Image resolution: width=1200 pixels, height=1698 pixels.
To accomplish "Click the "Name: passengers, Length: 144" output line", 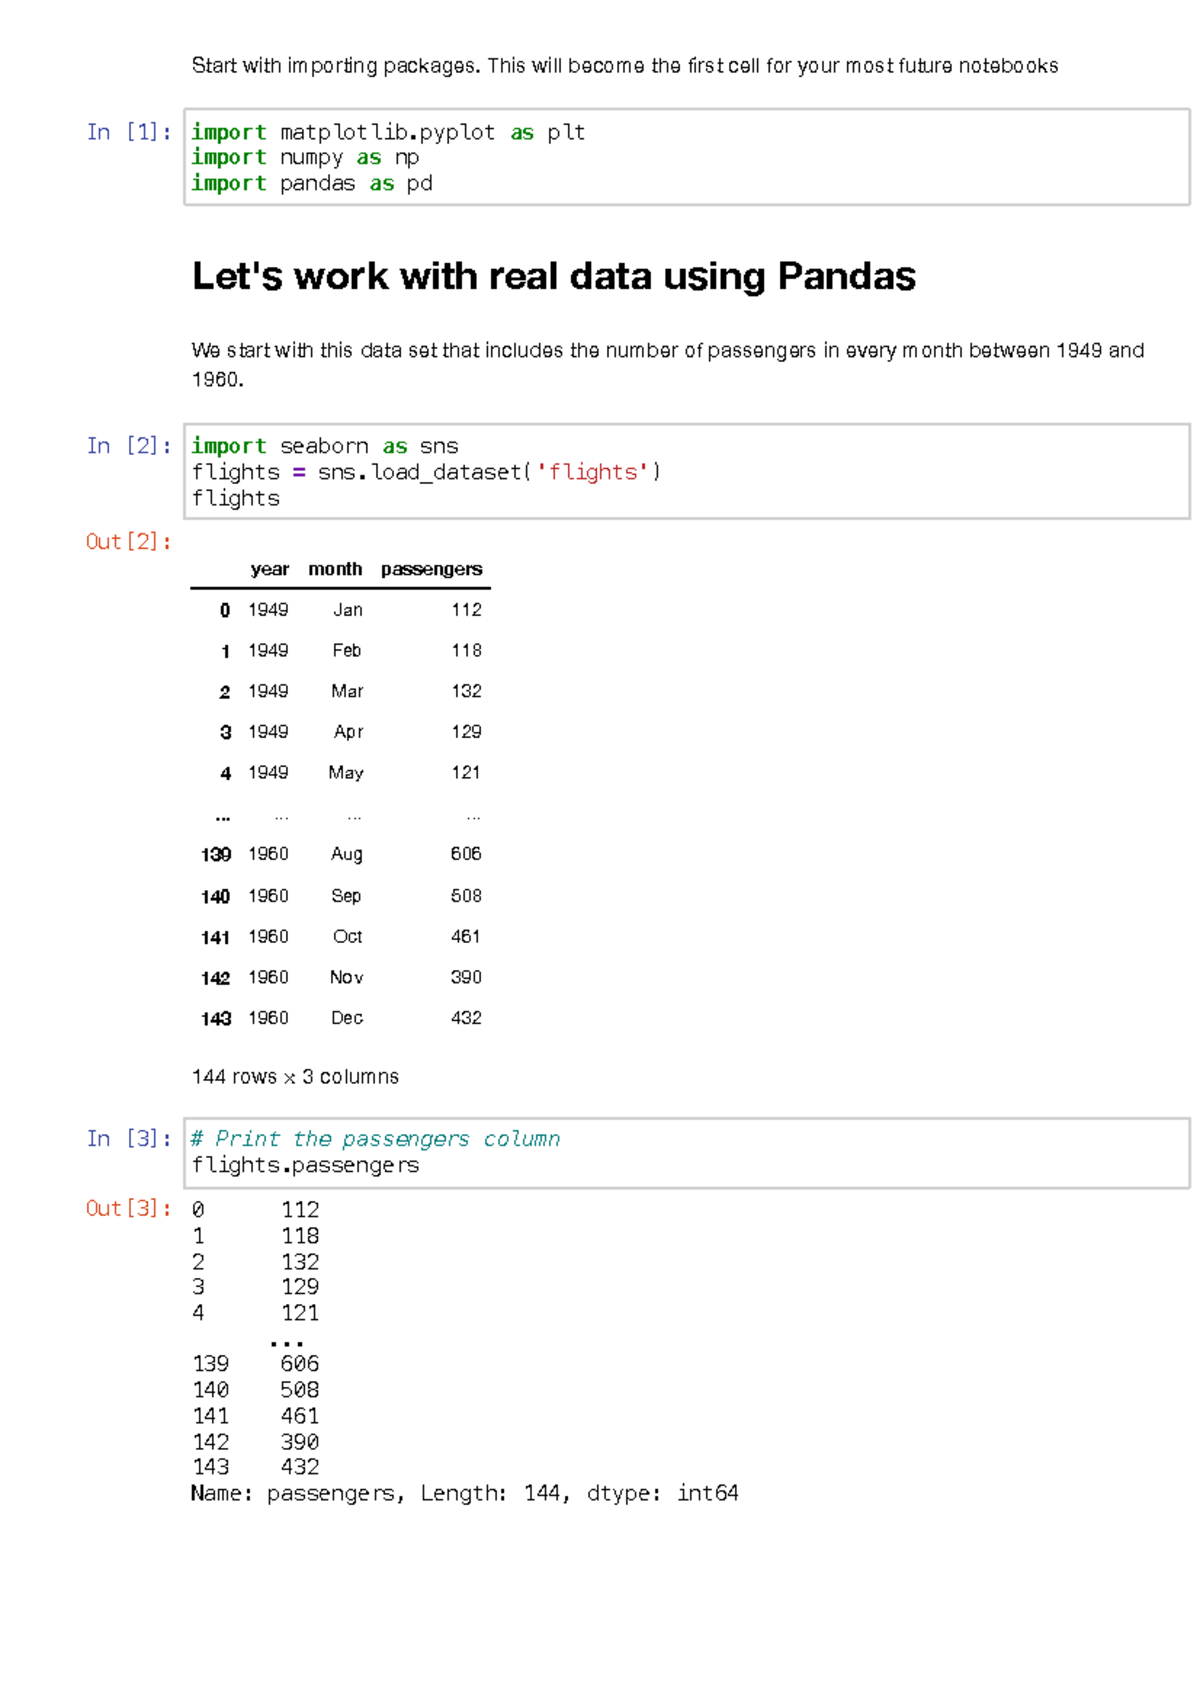I will click(464, 1493).
